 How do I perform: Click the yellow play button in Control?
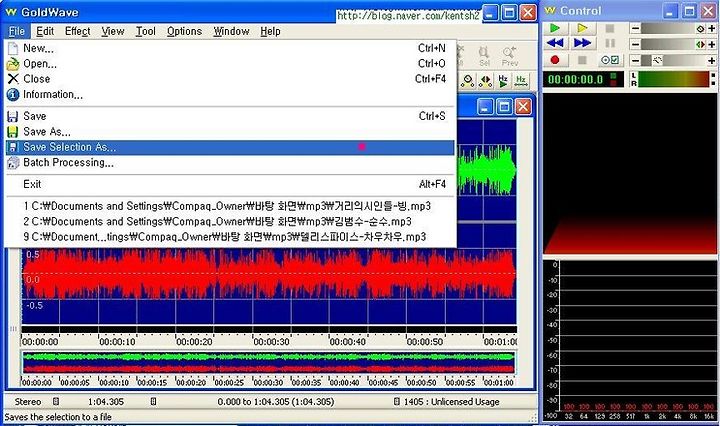[582, 28]
